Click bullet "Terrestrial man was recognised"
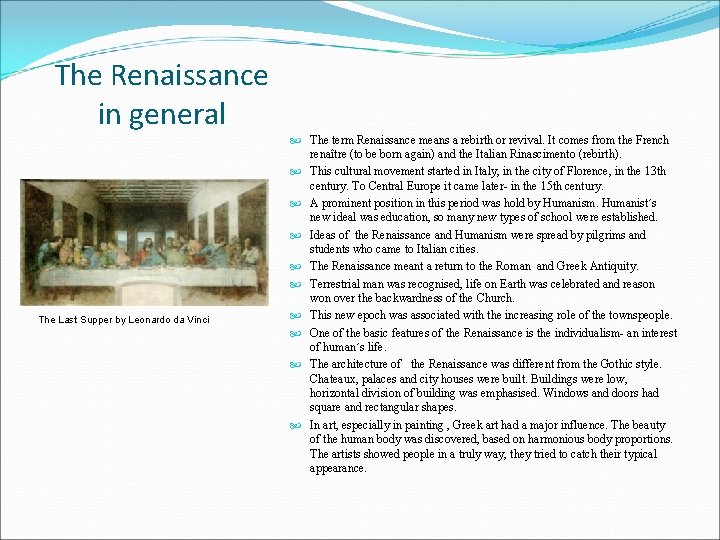Image resolution: width=720 pixels, height=540 pixels. (482, 291)
